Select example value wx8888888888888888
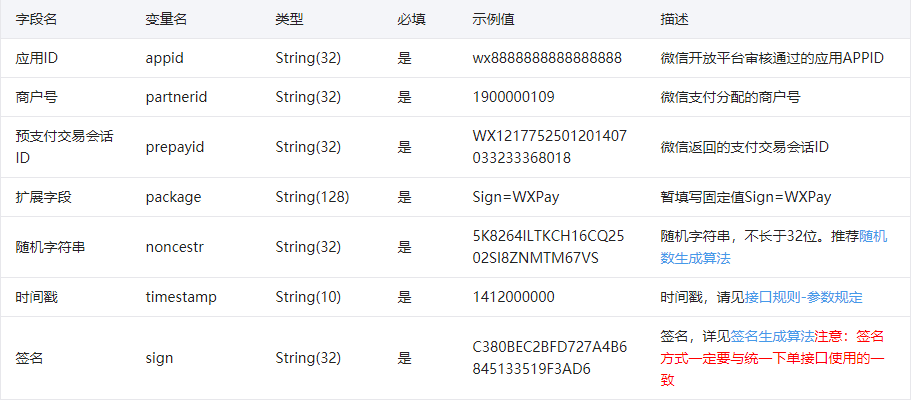Viewport: 913px width, 401px height. click(x=547, y=58)
